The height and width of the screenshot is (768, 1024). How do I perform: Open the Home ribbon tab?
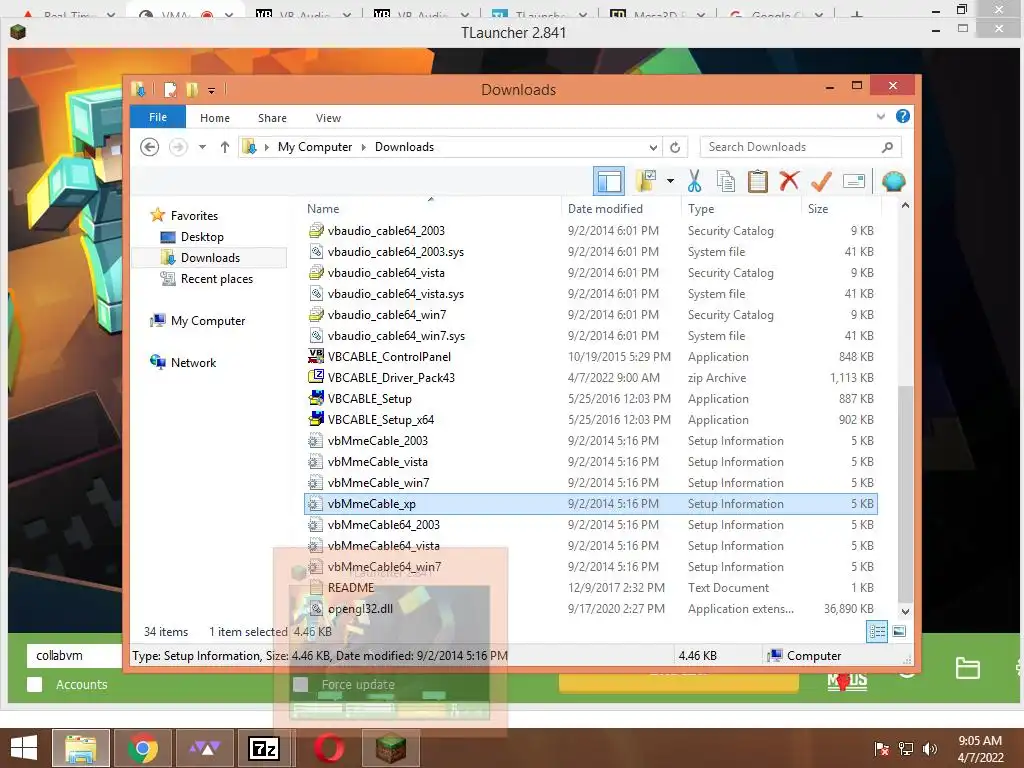click(215, 118)
